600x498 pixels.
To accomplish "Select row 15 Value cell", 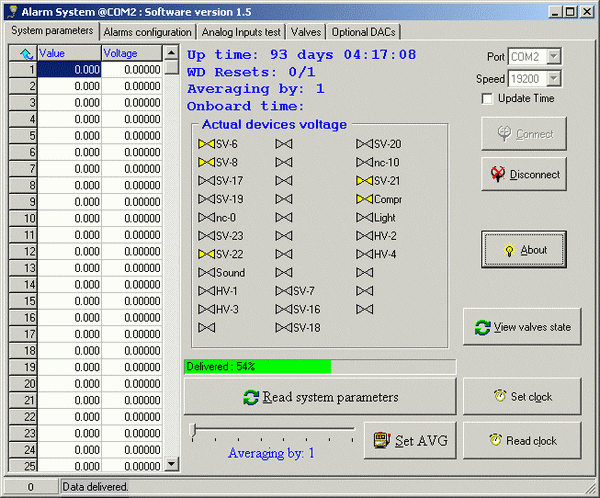I will 69,301.
